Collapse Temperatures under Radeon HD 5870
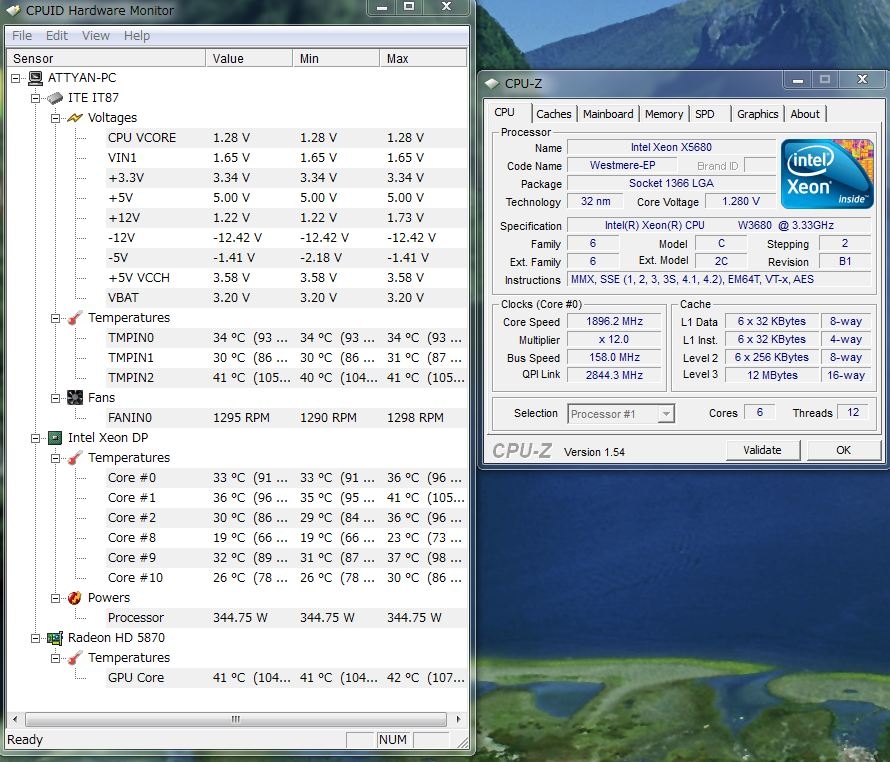The height and width of the screenshot is (762, 890). tap(55, 659)
